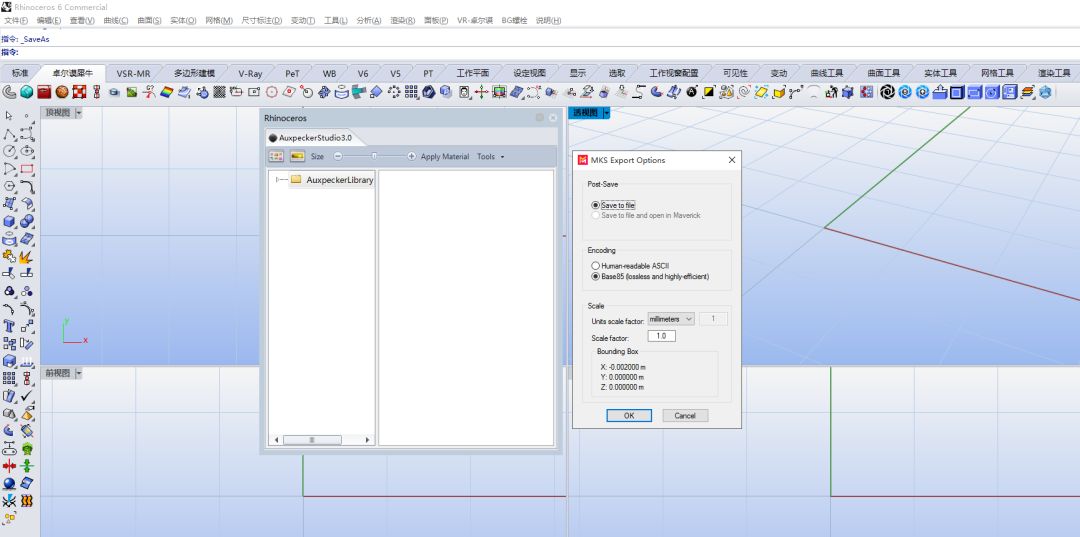Viewport: 1080px width, 537px height.
Task: Click the red checkered pattern toolbar icon
Action: pos(79,92)
